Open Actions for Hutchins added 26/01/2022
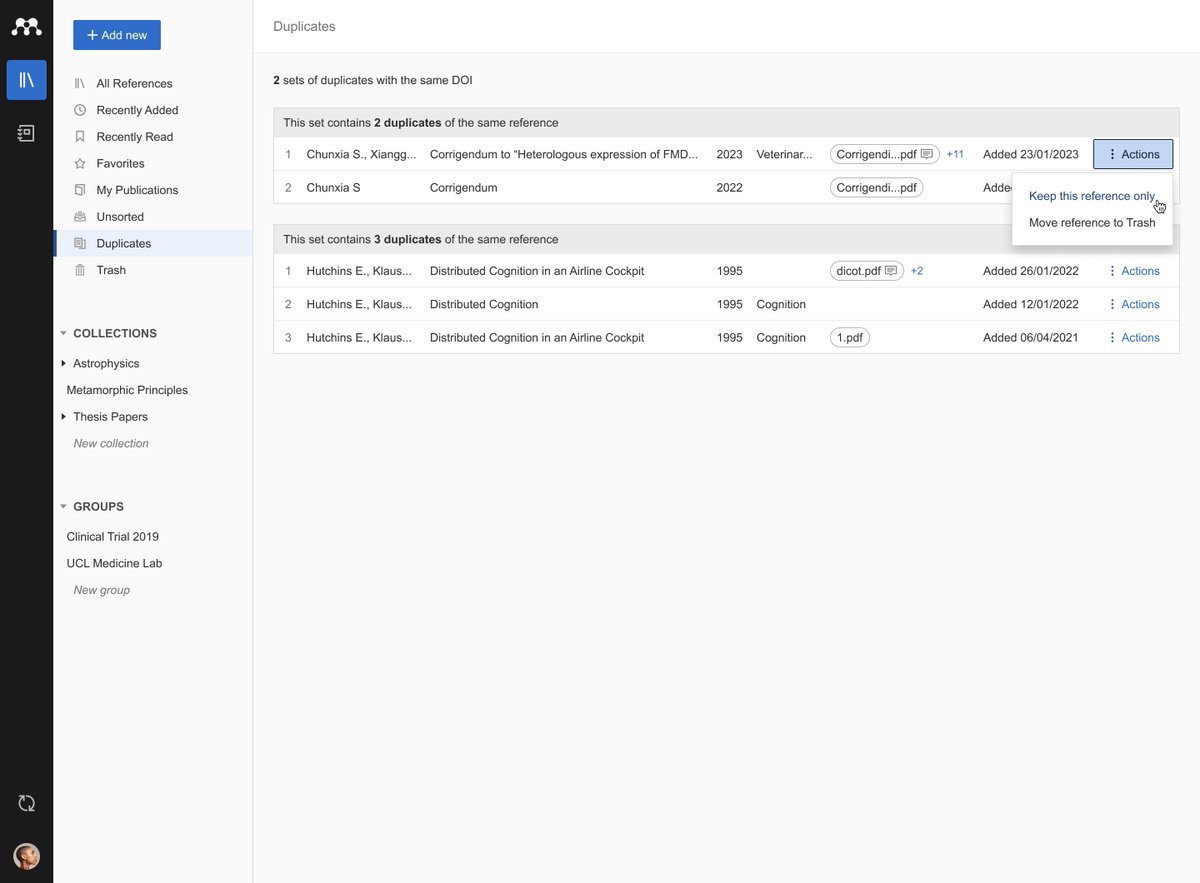Screen dimensions: 1200x883 point(1134,271)
